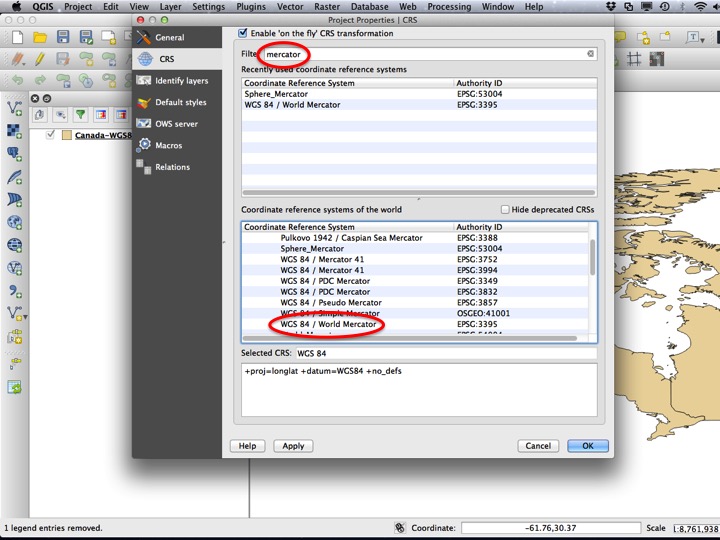Open project with yellow folder icon

tap(40, 37)
